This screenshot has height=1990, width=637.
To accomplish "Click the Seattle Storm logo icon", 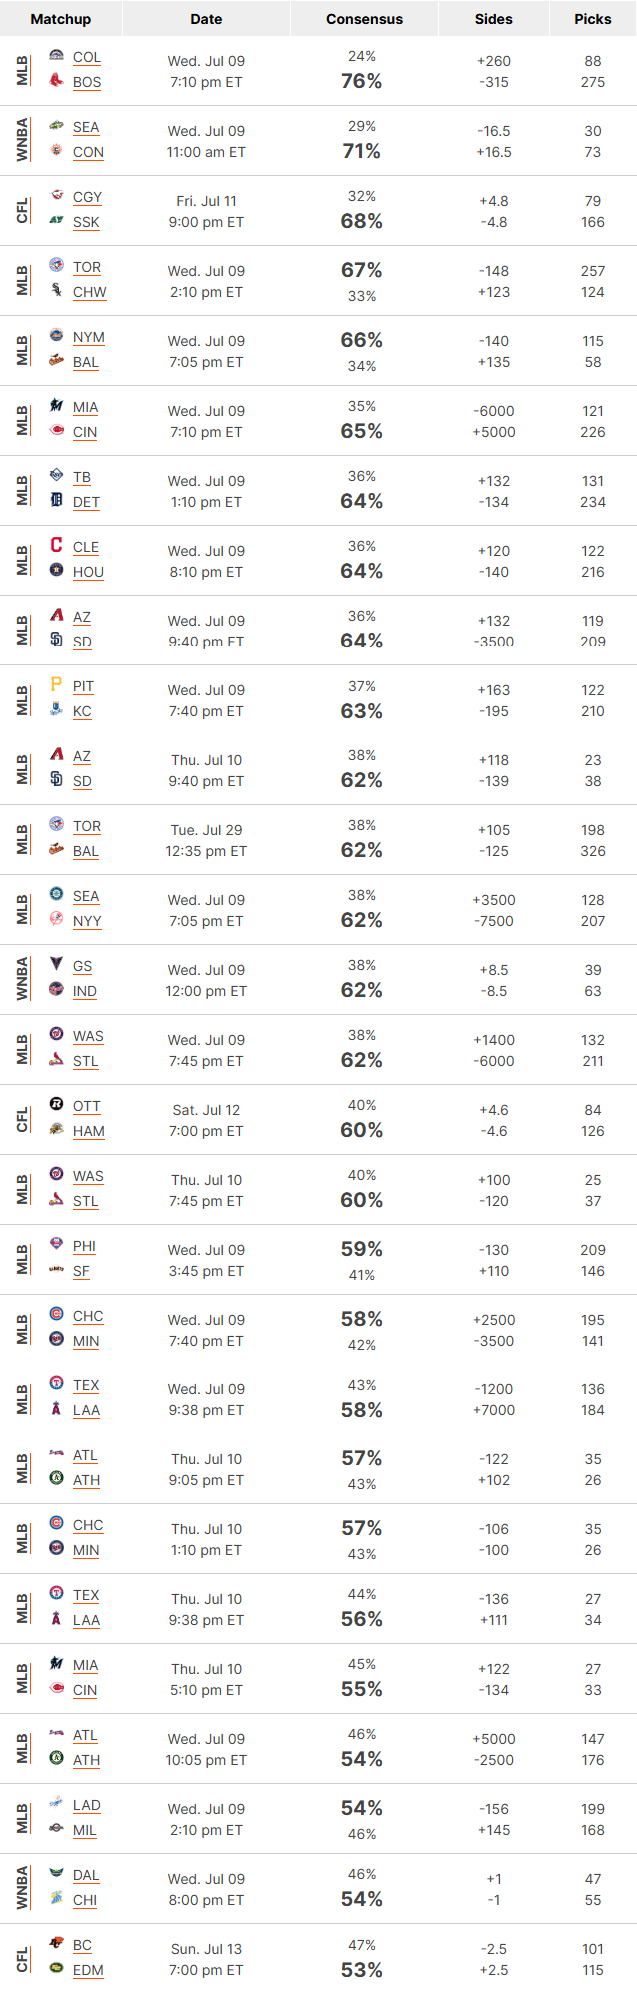I will (57, 126).
